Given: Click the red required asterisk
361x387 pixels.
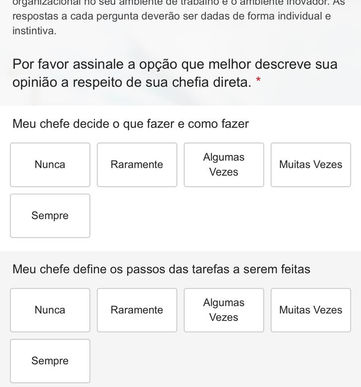Looking at the screenshot, I should (x=258, y=80).
